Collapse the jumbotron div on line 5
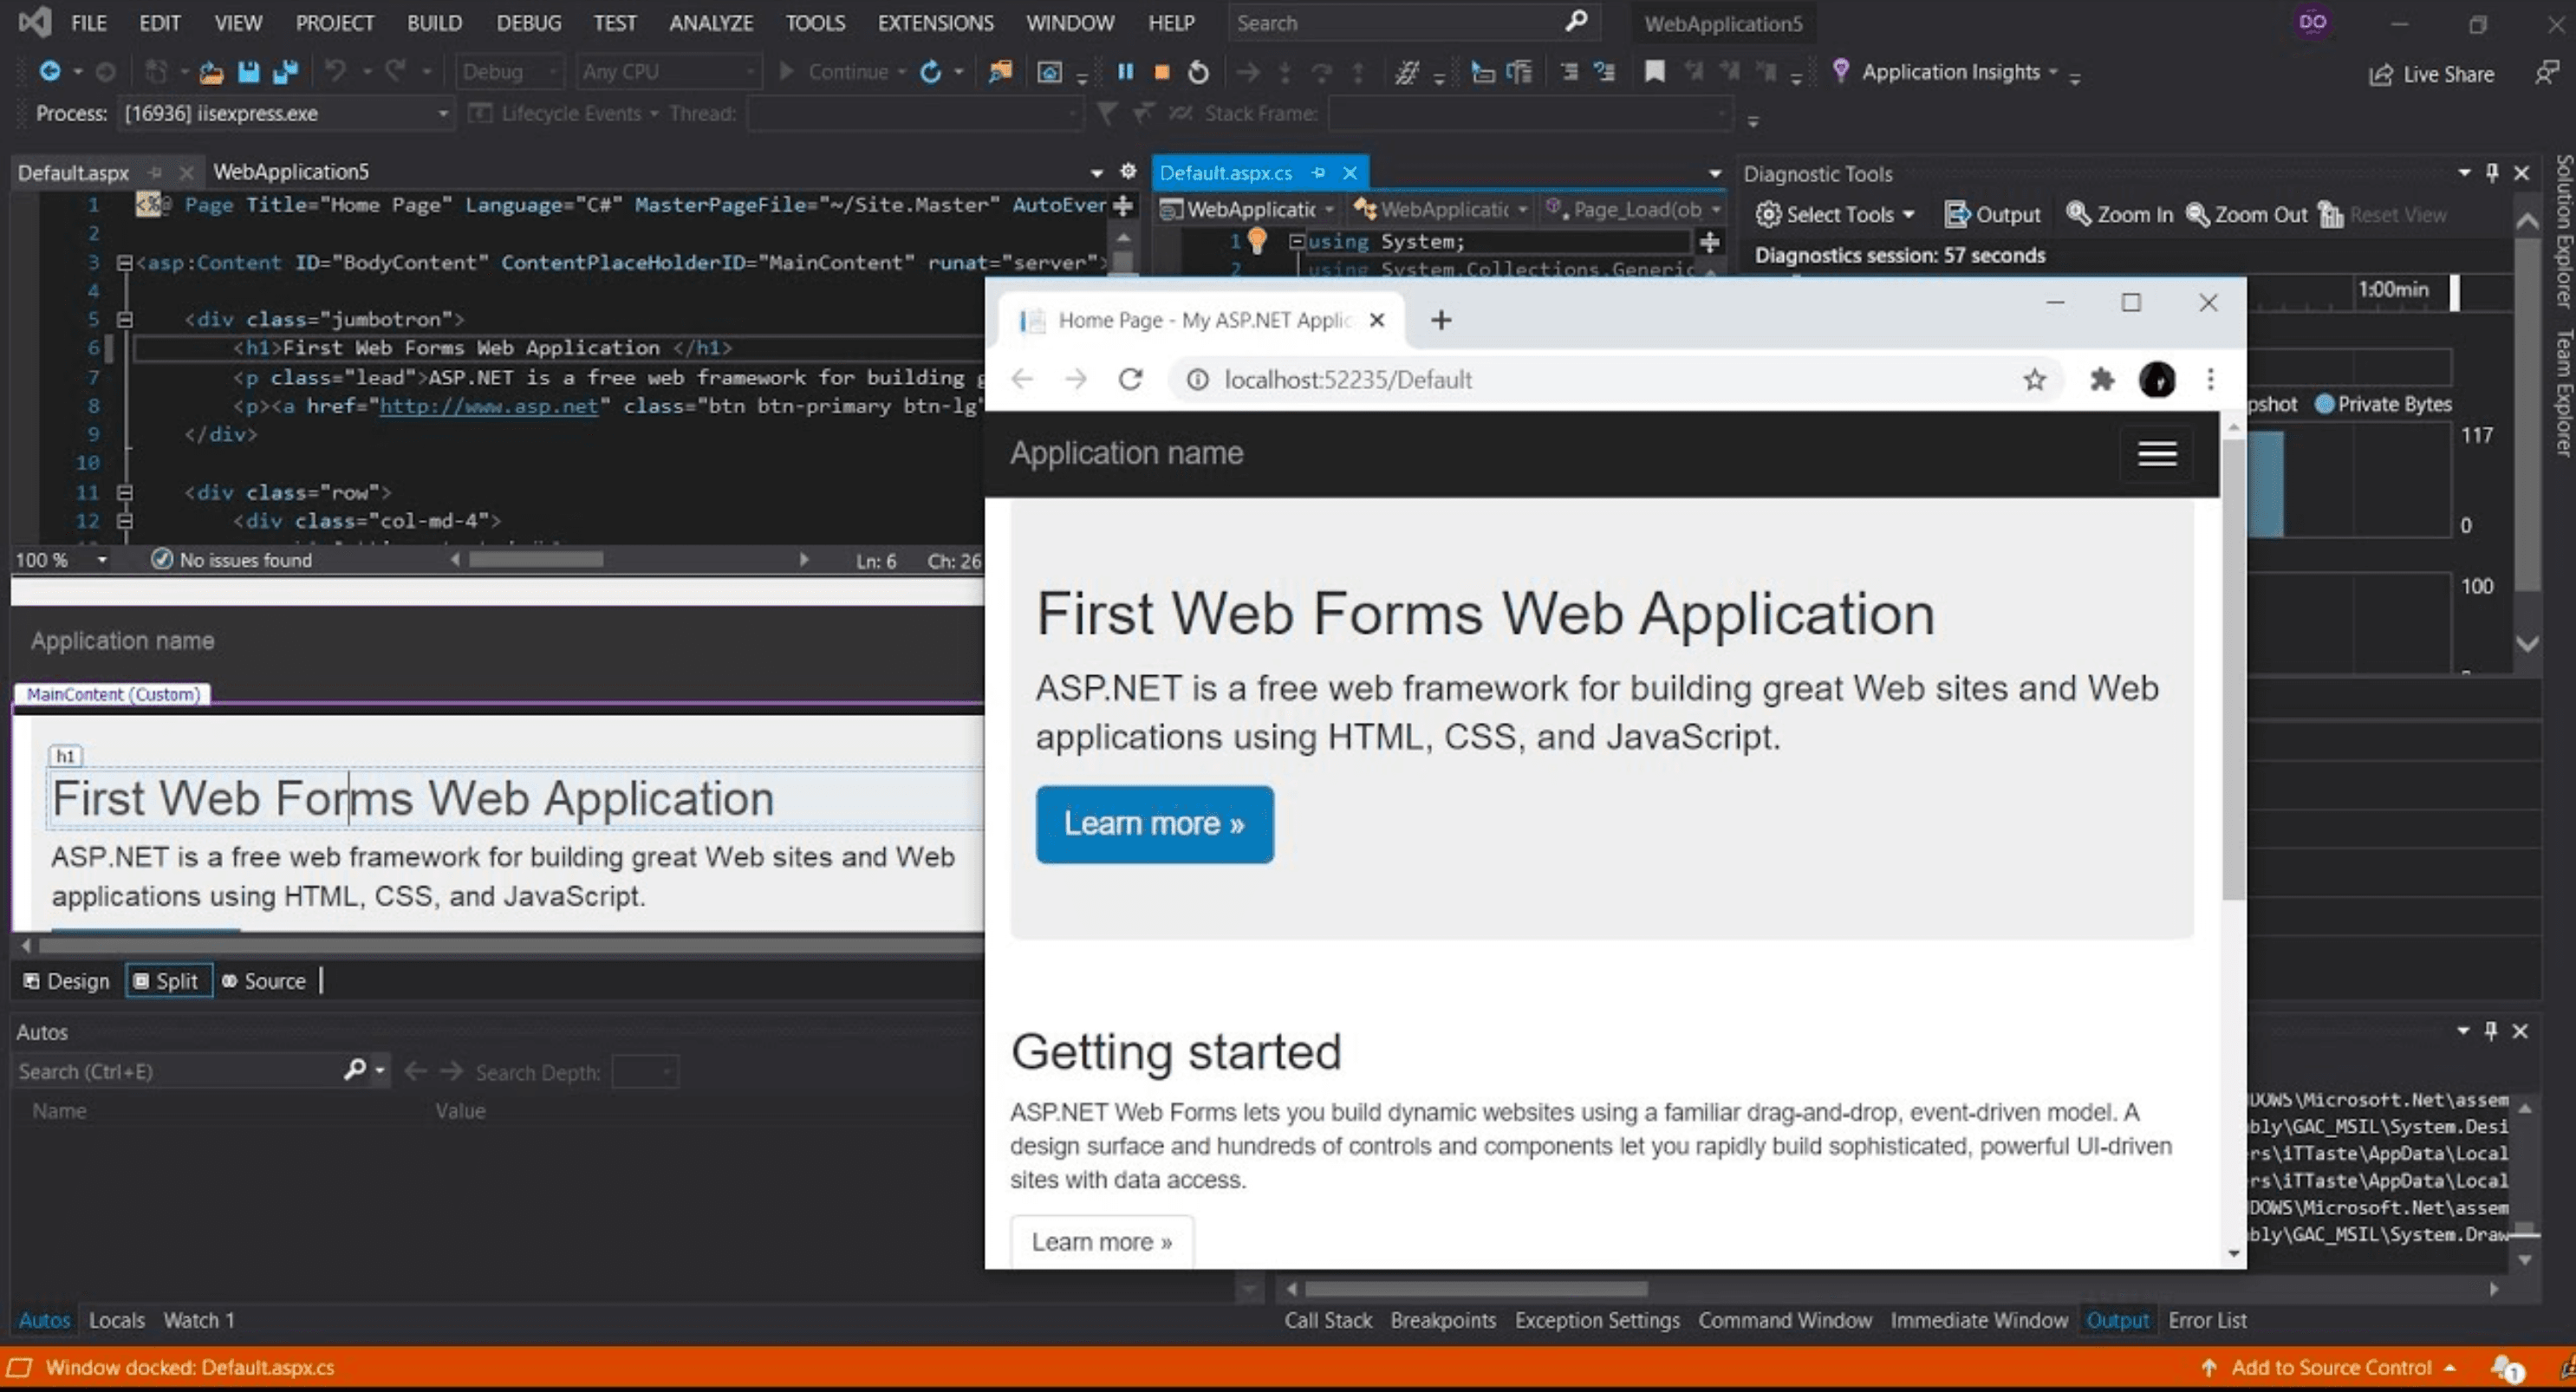 coord(124,320)
